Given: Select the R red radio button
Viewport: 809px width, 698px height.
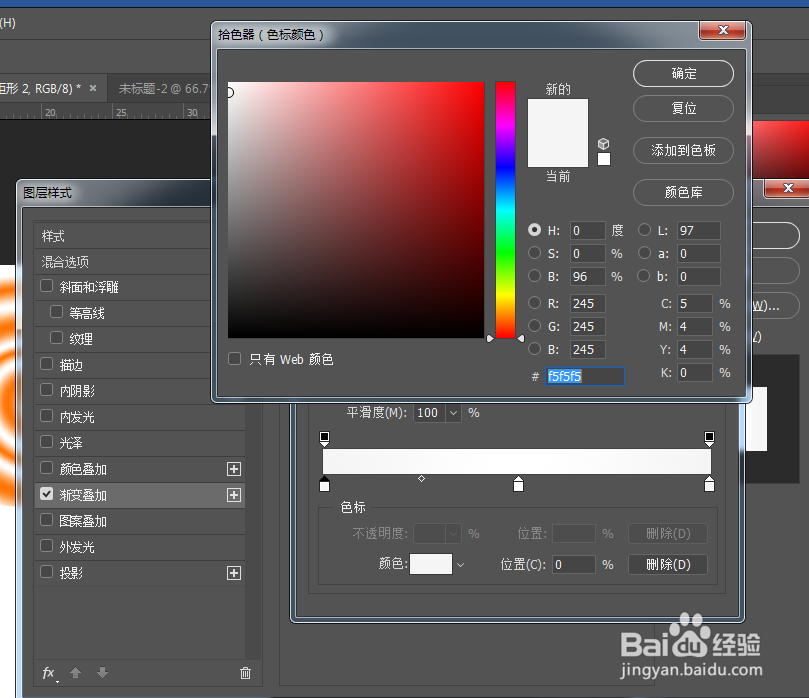Looking at the screenshot, I should 535,303.
